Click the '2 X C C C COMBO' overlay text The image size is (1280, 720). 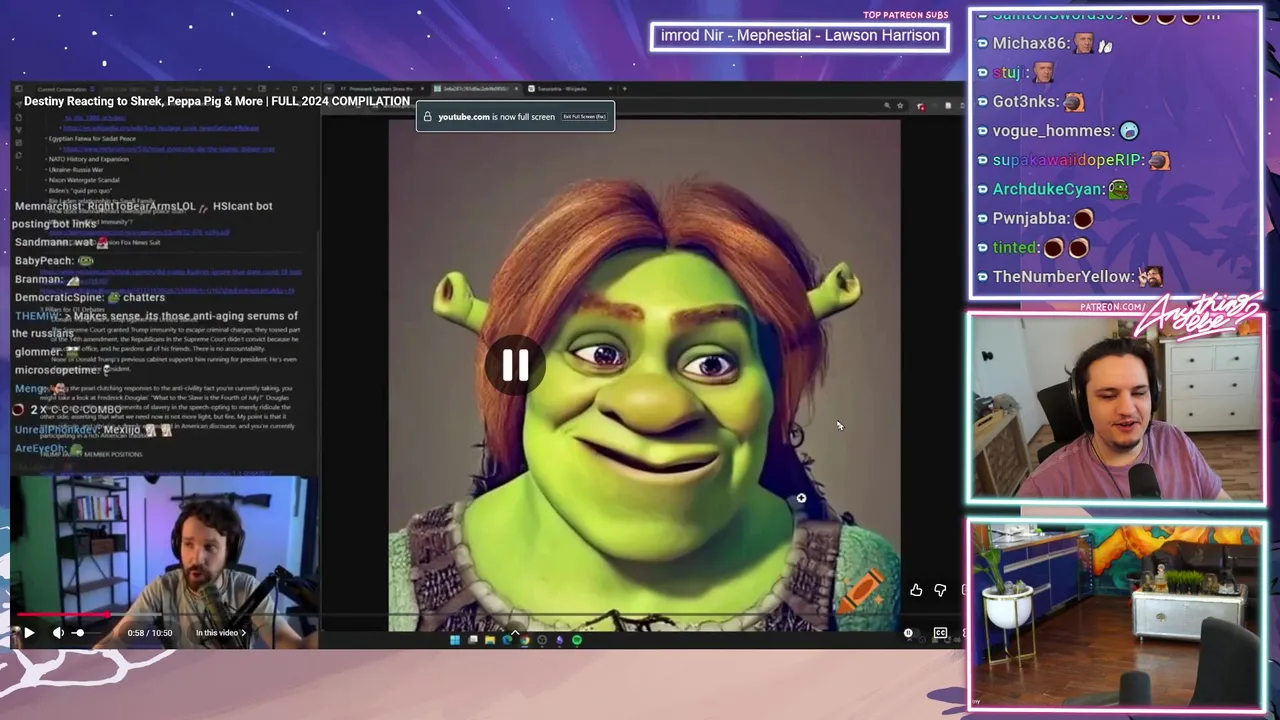pos(67,410)
